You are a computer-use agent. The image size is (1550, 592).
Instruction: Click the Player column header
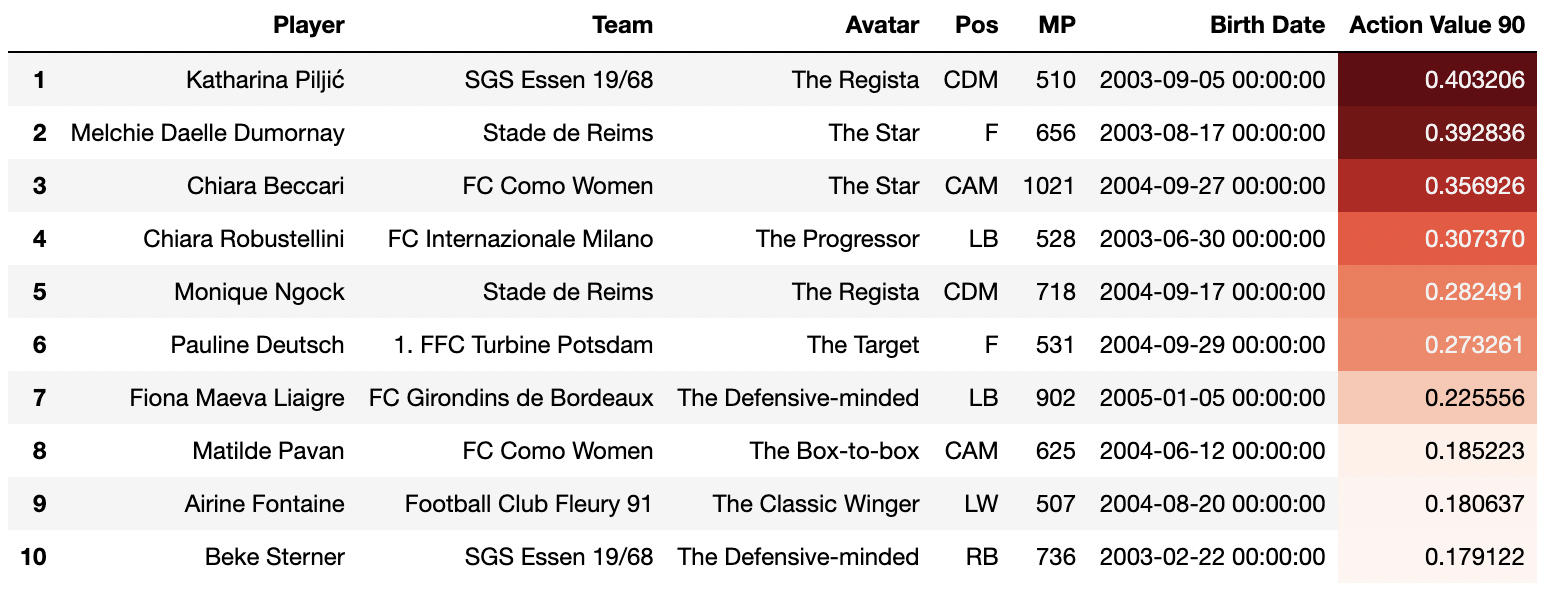[x=308, y=26]
